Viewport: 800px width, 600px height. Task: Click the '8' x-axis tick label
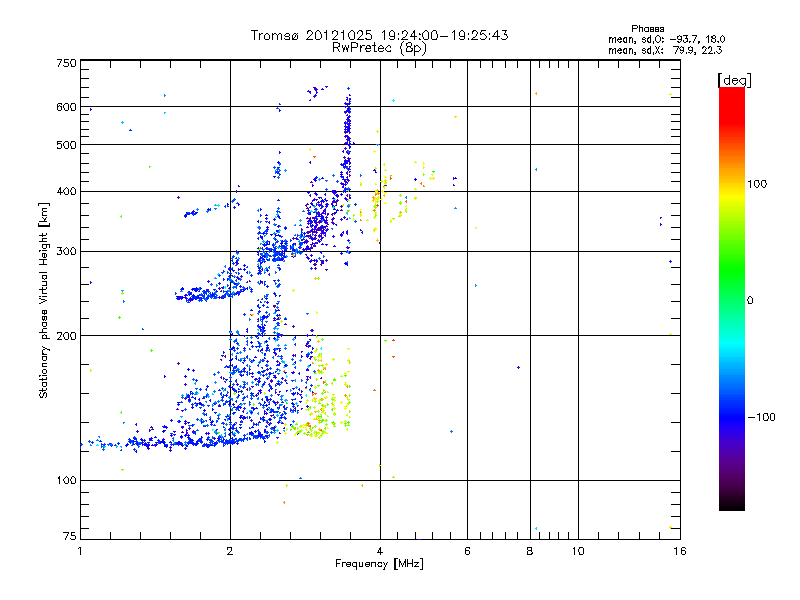[x=530, y=551]
